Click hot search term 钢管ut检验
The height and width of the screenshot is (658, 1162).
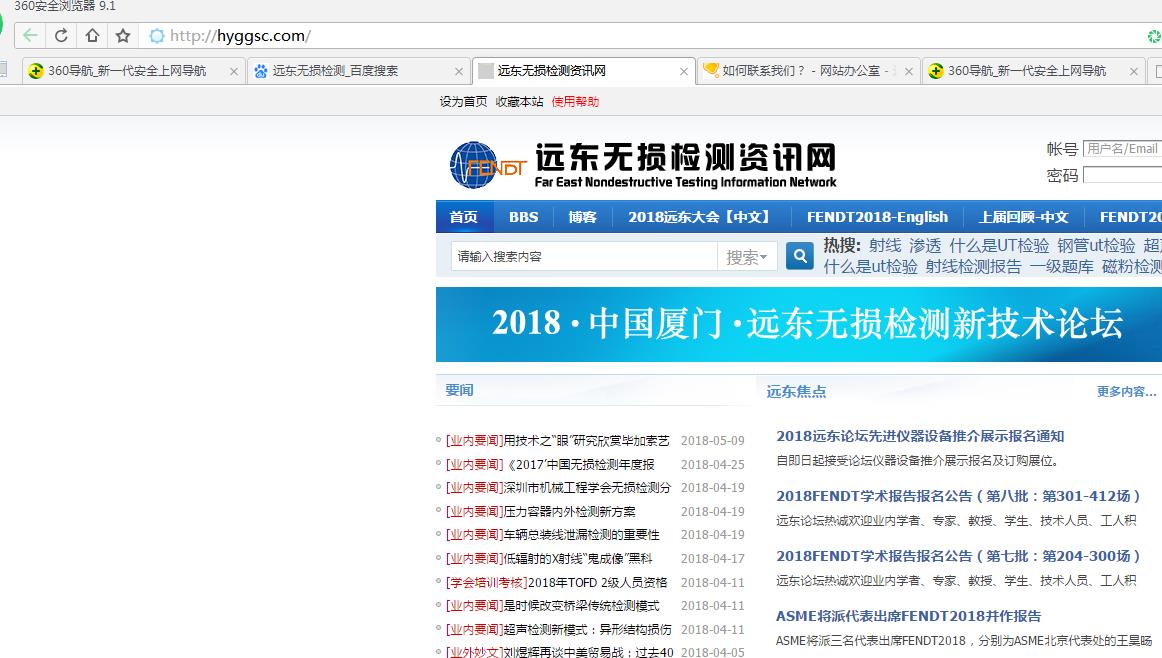point(1096,245)
